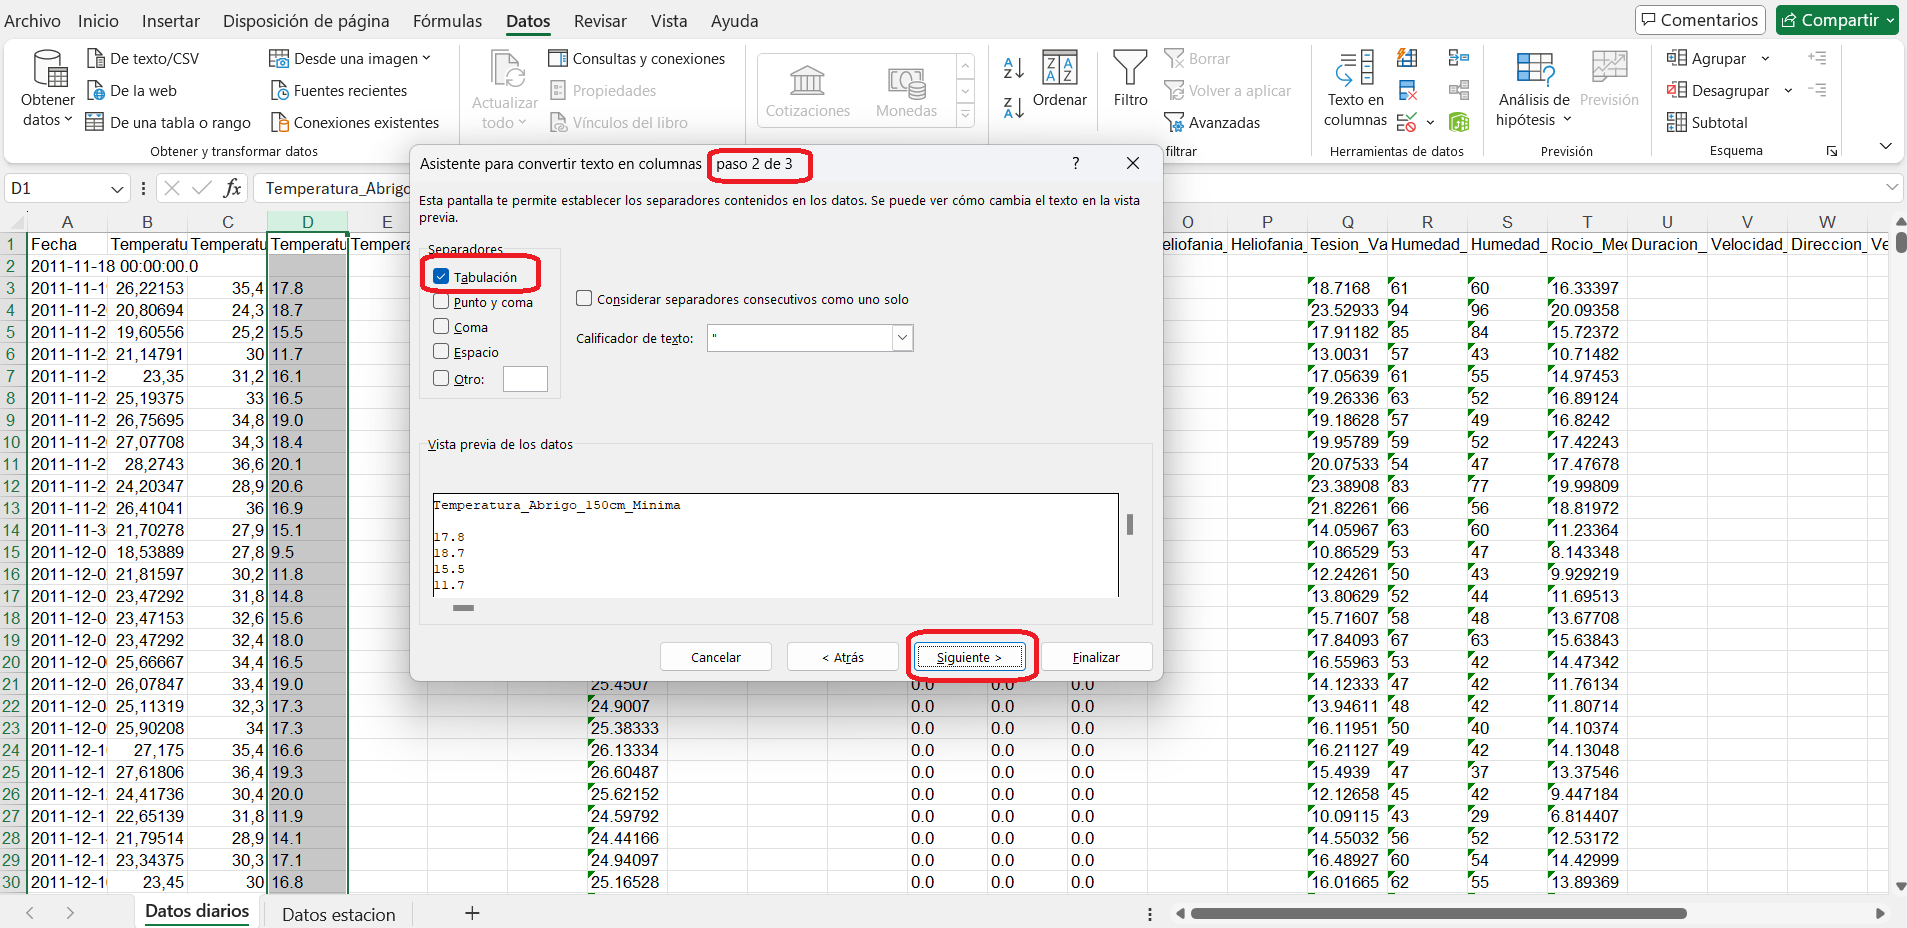The width and height of the screenshot is (1907, 928).
Task: Select cell with value 18.7168
Action: point(1347,288)
